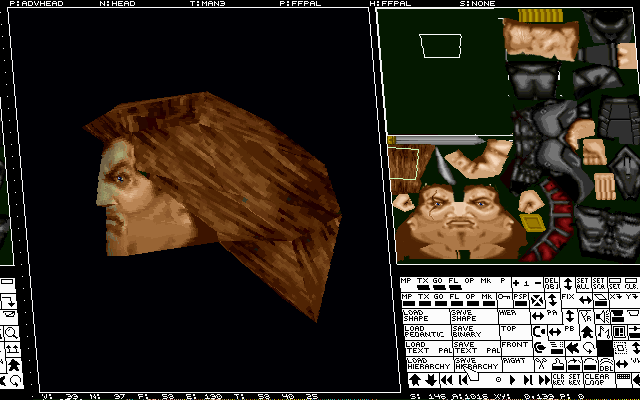Click the speaker sound icon
The image size is (640, 400).
(603, 316)
